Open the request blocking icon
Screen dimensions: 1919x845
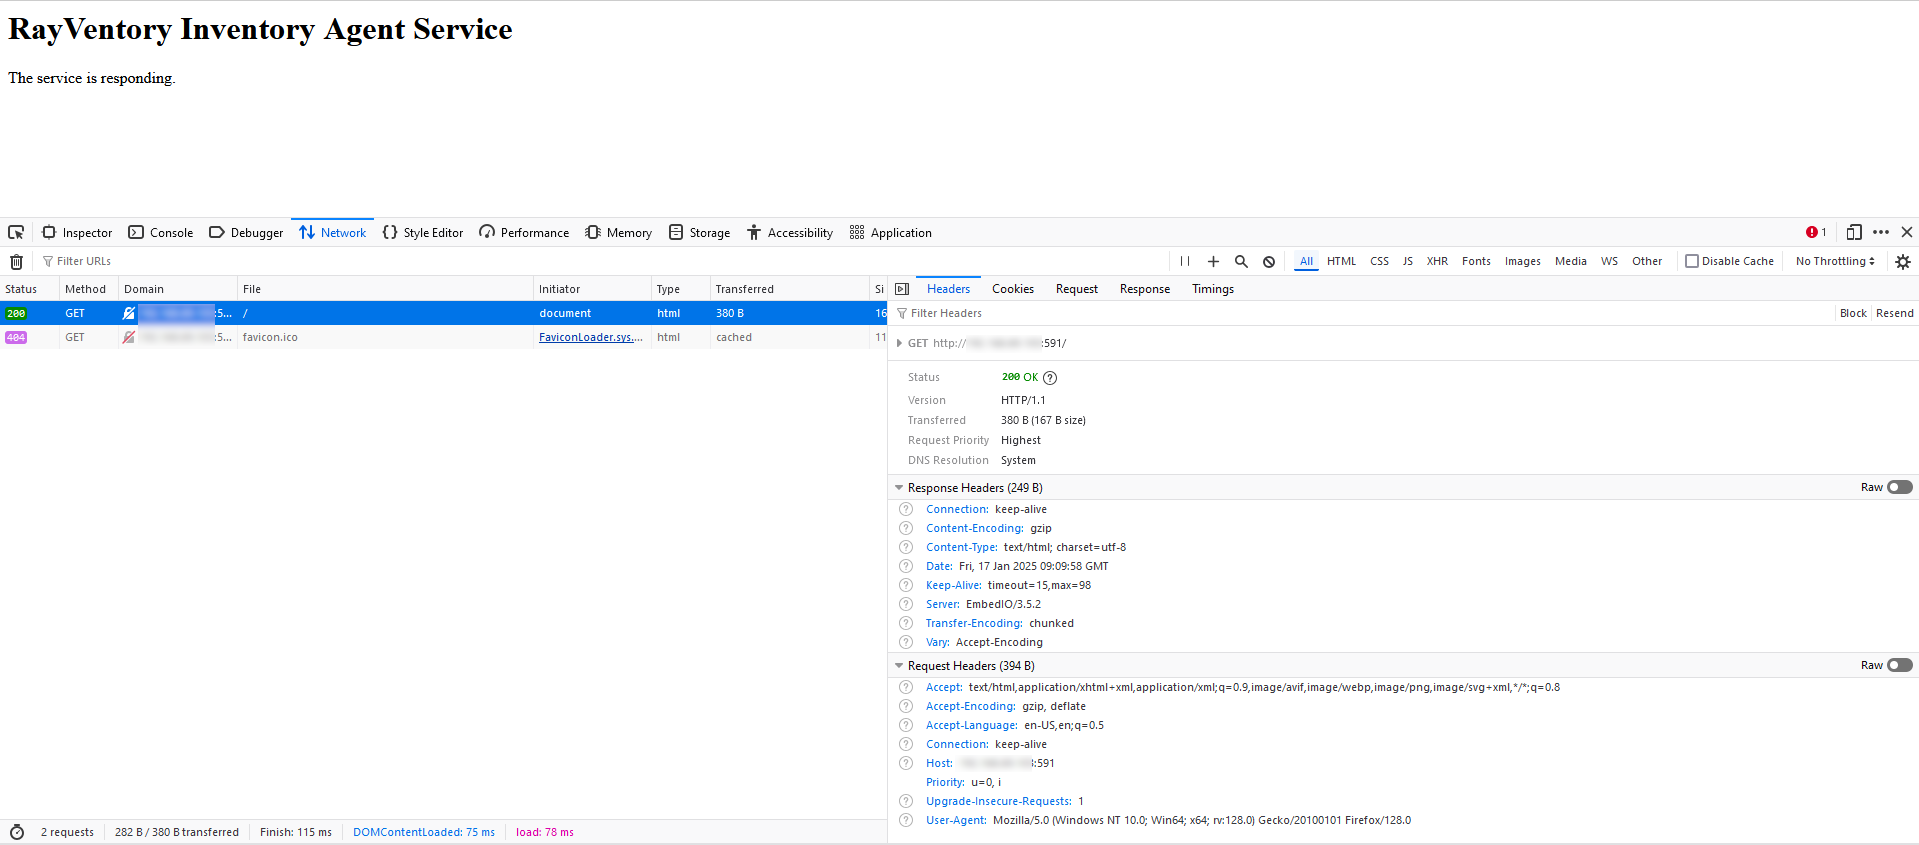pyautogui.click(x=1269, y=262)
